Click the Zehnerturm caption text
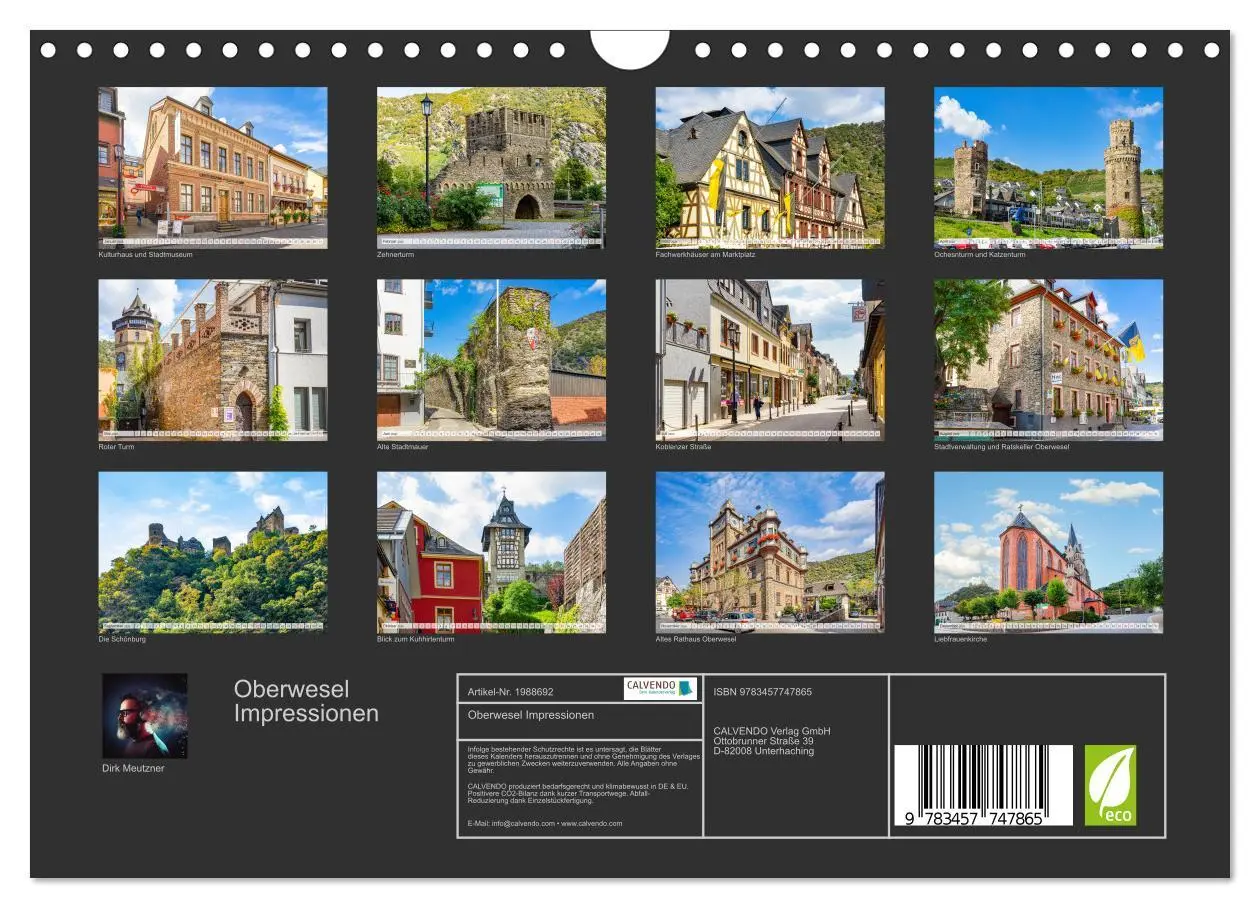This screenshot has height=908, width=1260. coord(395,254)
